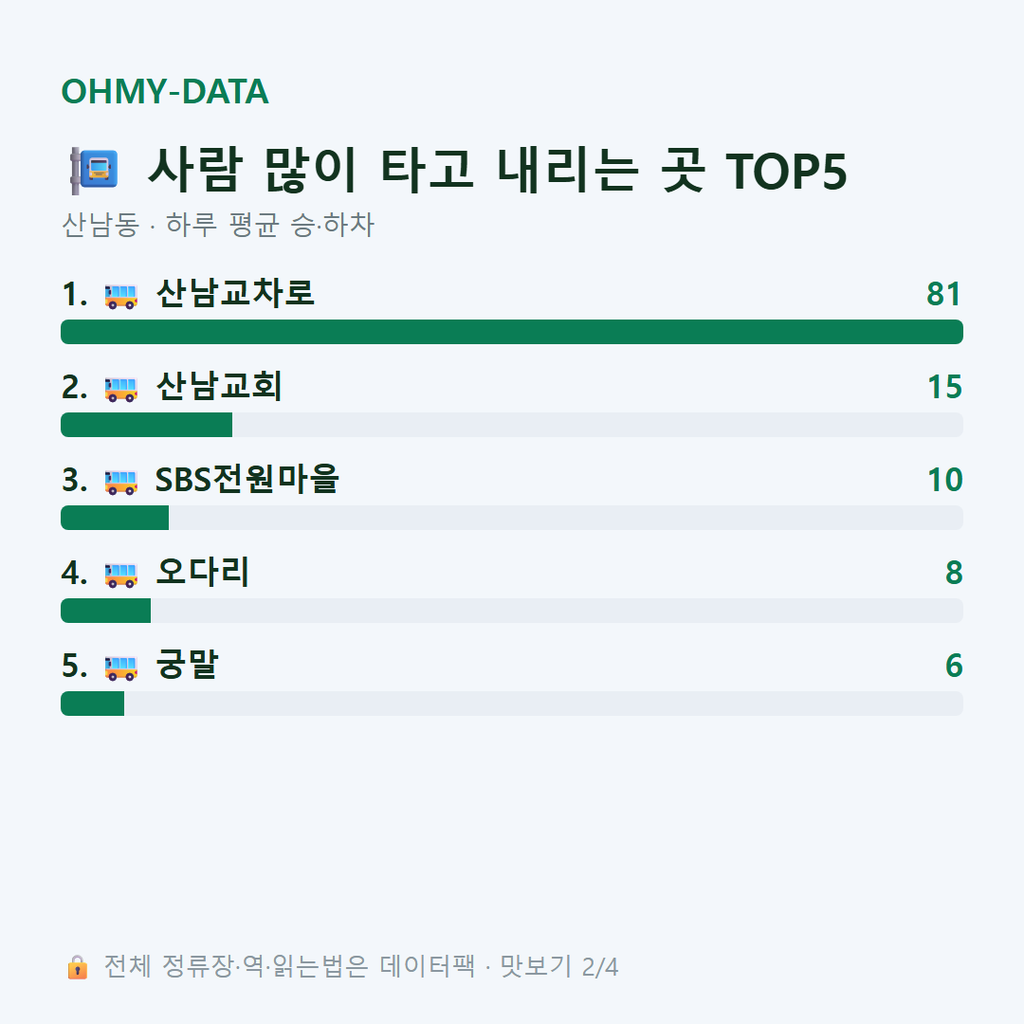Click the 궁말 progress bar

[512, 703]
